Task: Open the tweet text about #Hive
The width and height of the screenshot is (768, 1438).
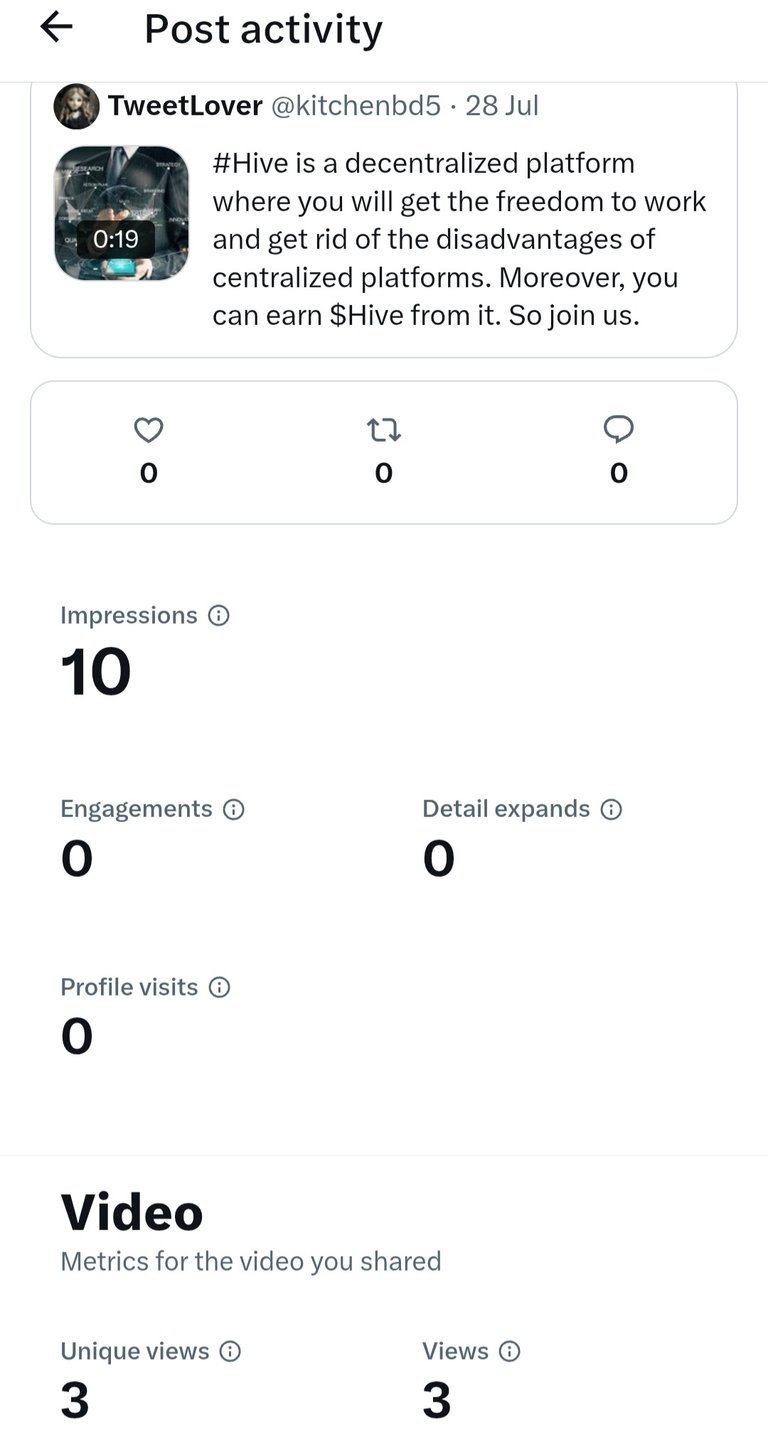Action: tap(460, 240)
